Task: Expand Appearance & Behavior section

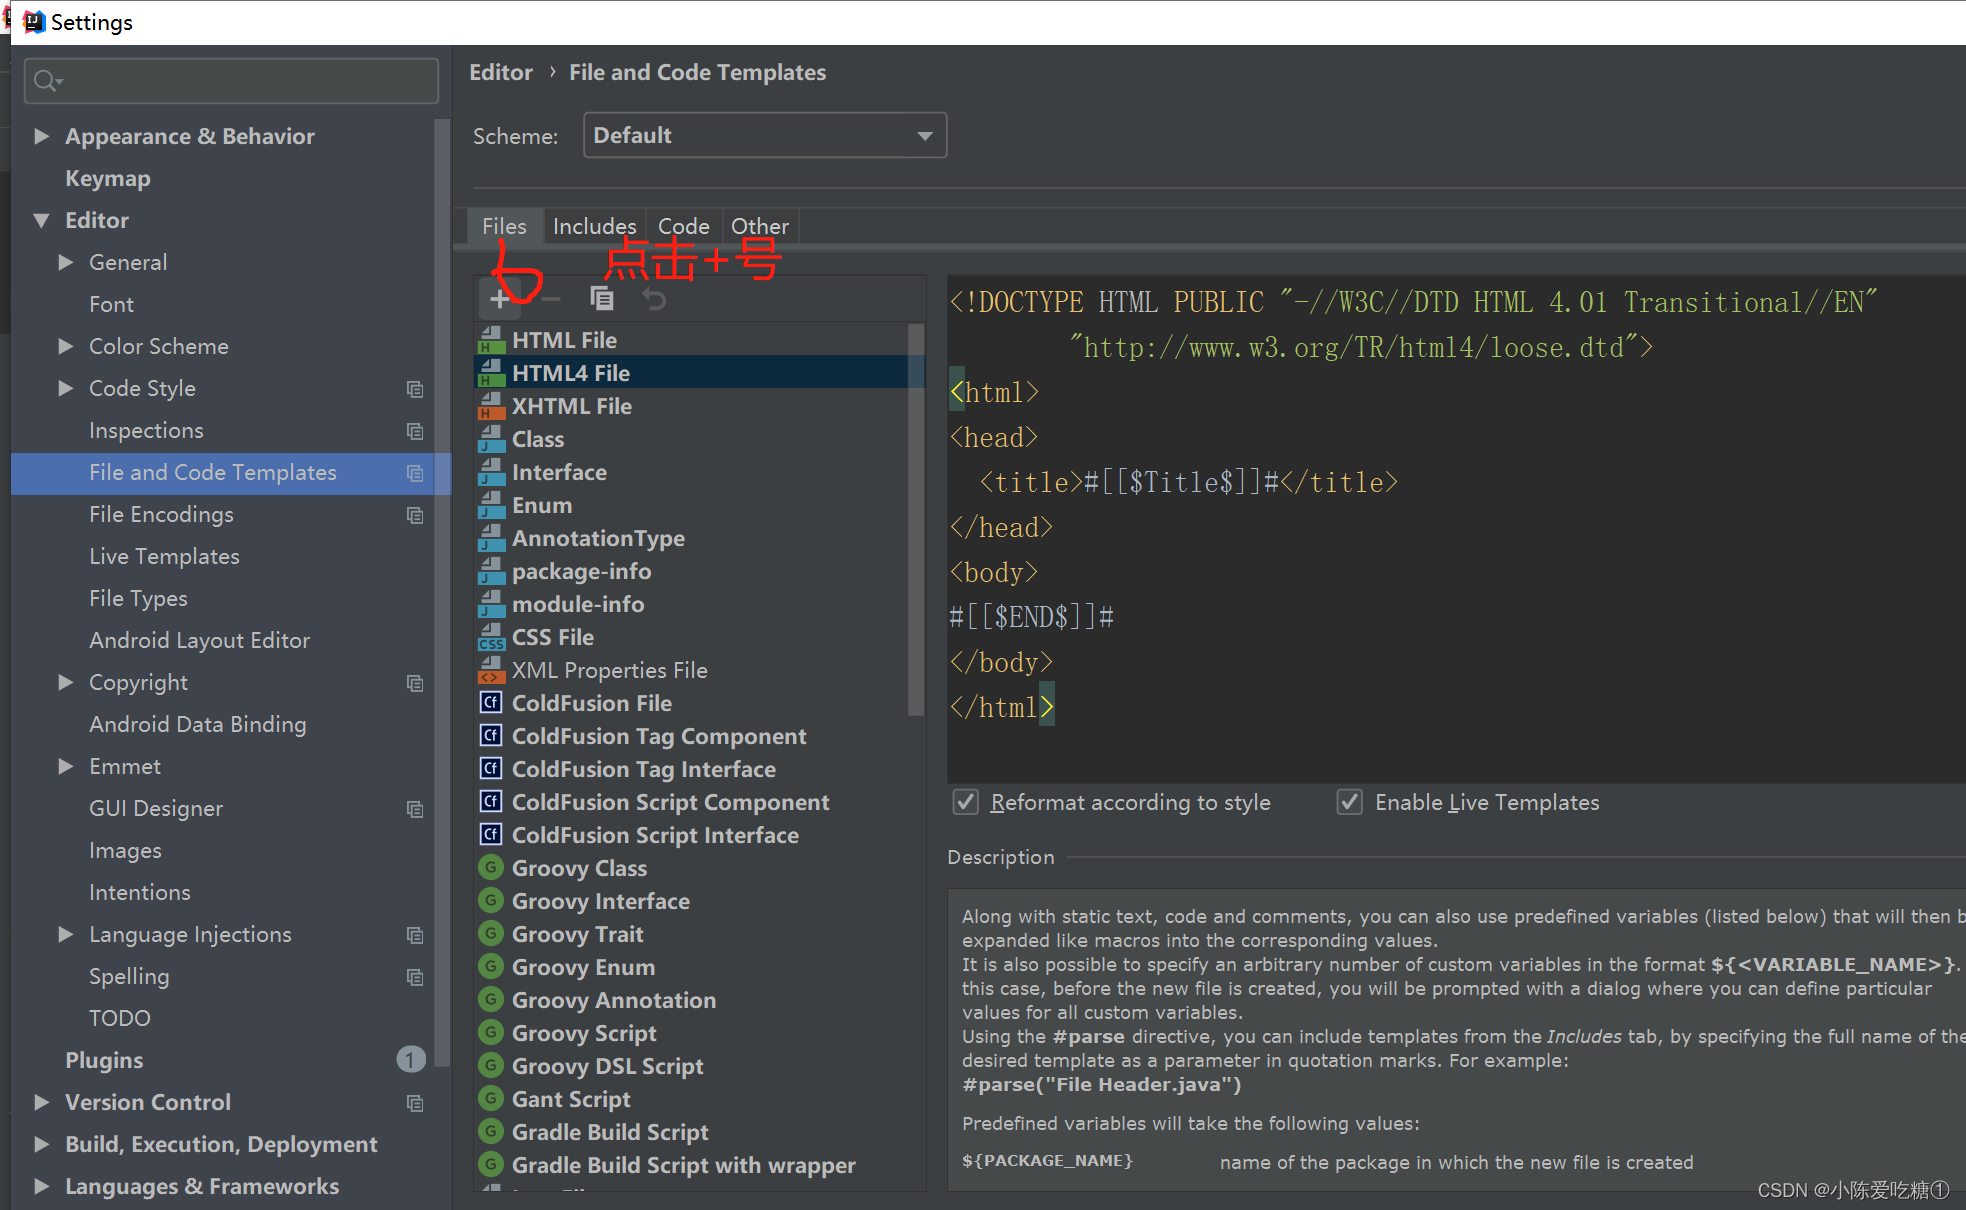Action: pos(42,136)
